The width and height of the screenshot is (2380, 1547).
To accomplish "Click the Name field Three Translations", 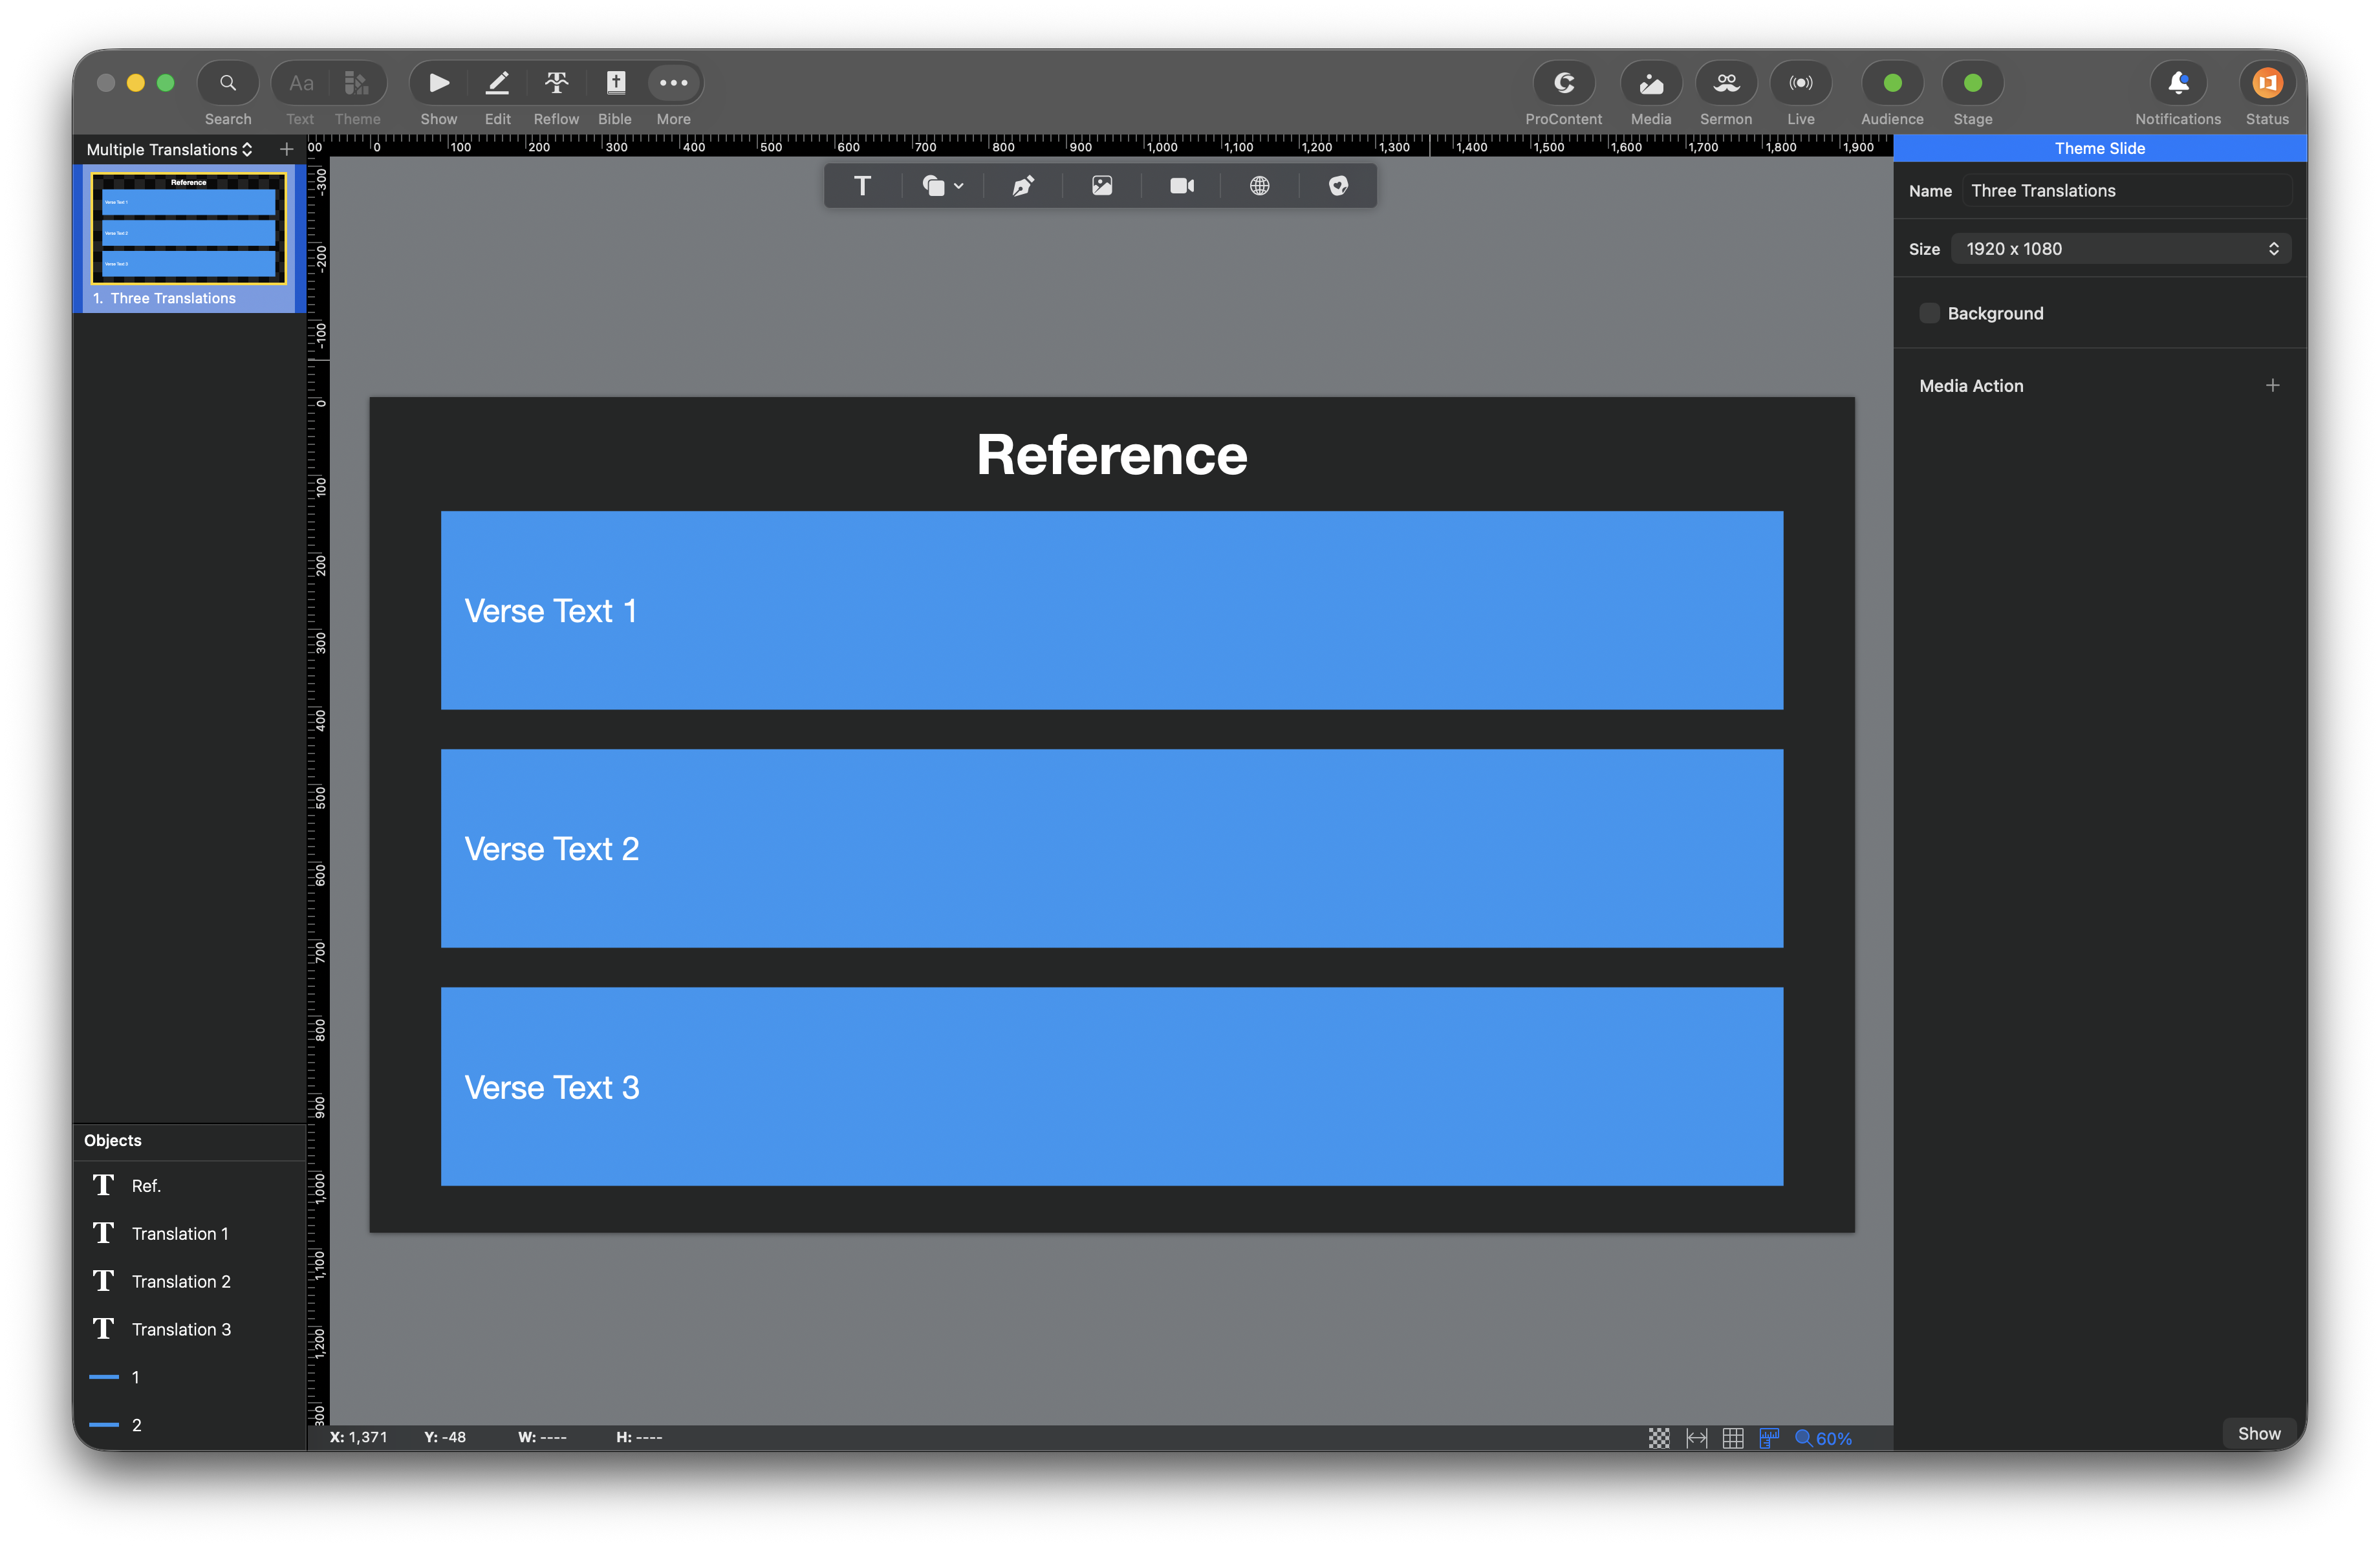I will [2126, 191].
